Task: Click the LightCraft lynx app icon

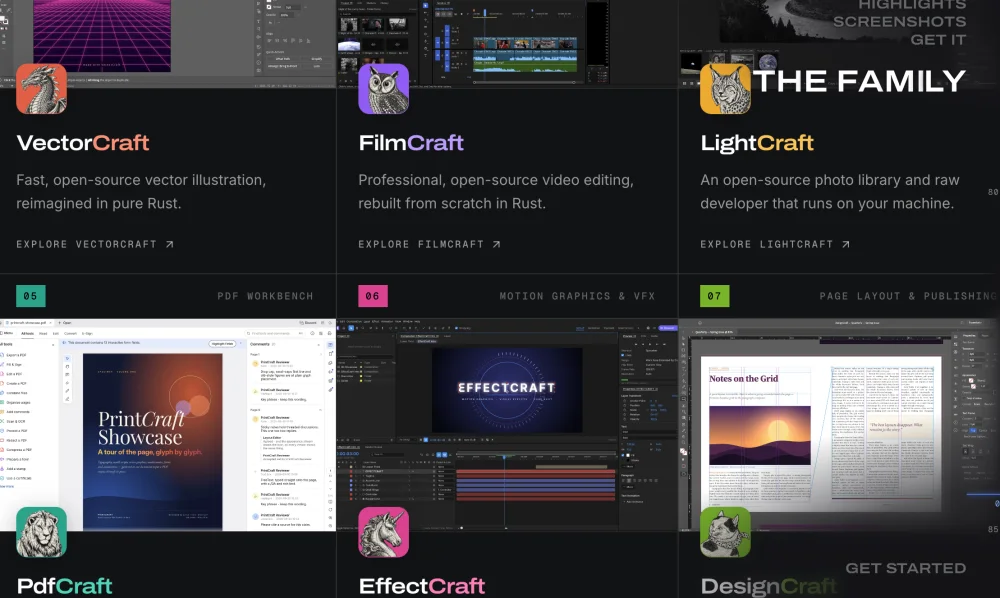Action: 725,89
